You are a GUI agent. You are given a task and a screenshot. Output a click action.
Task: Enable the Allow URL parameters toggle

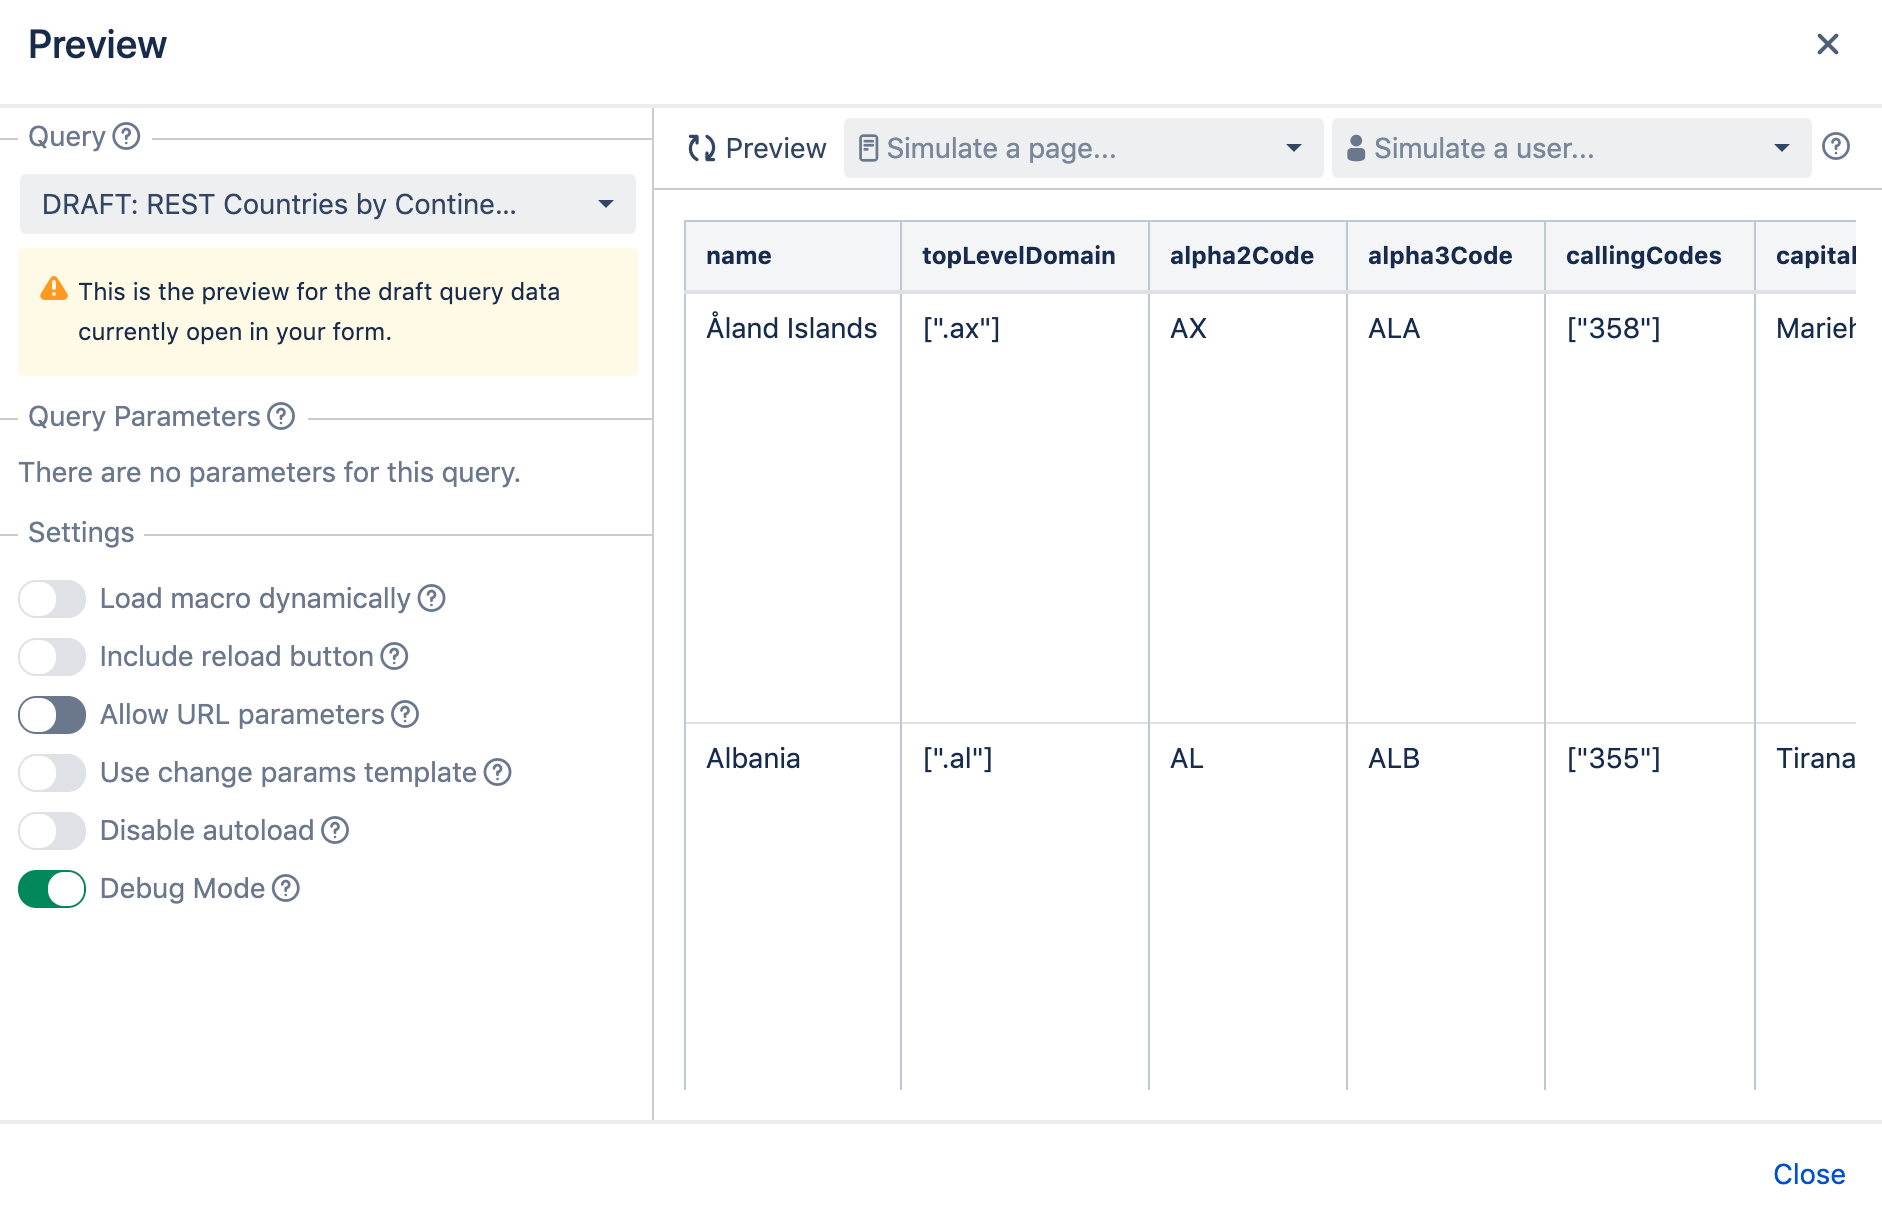tap(52, 714)
